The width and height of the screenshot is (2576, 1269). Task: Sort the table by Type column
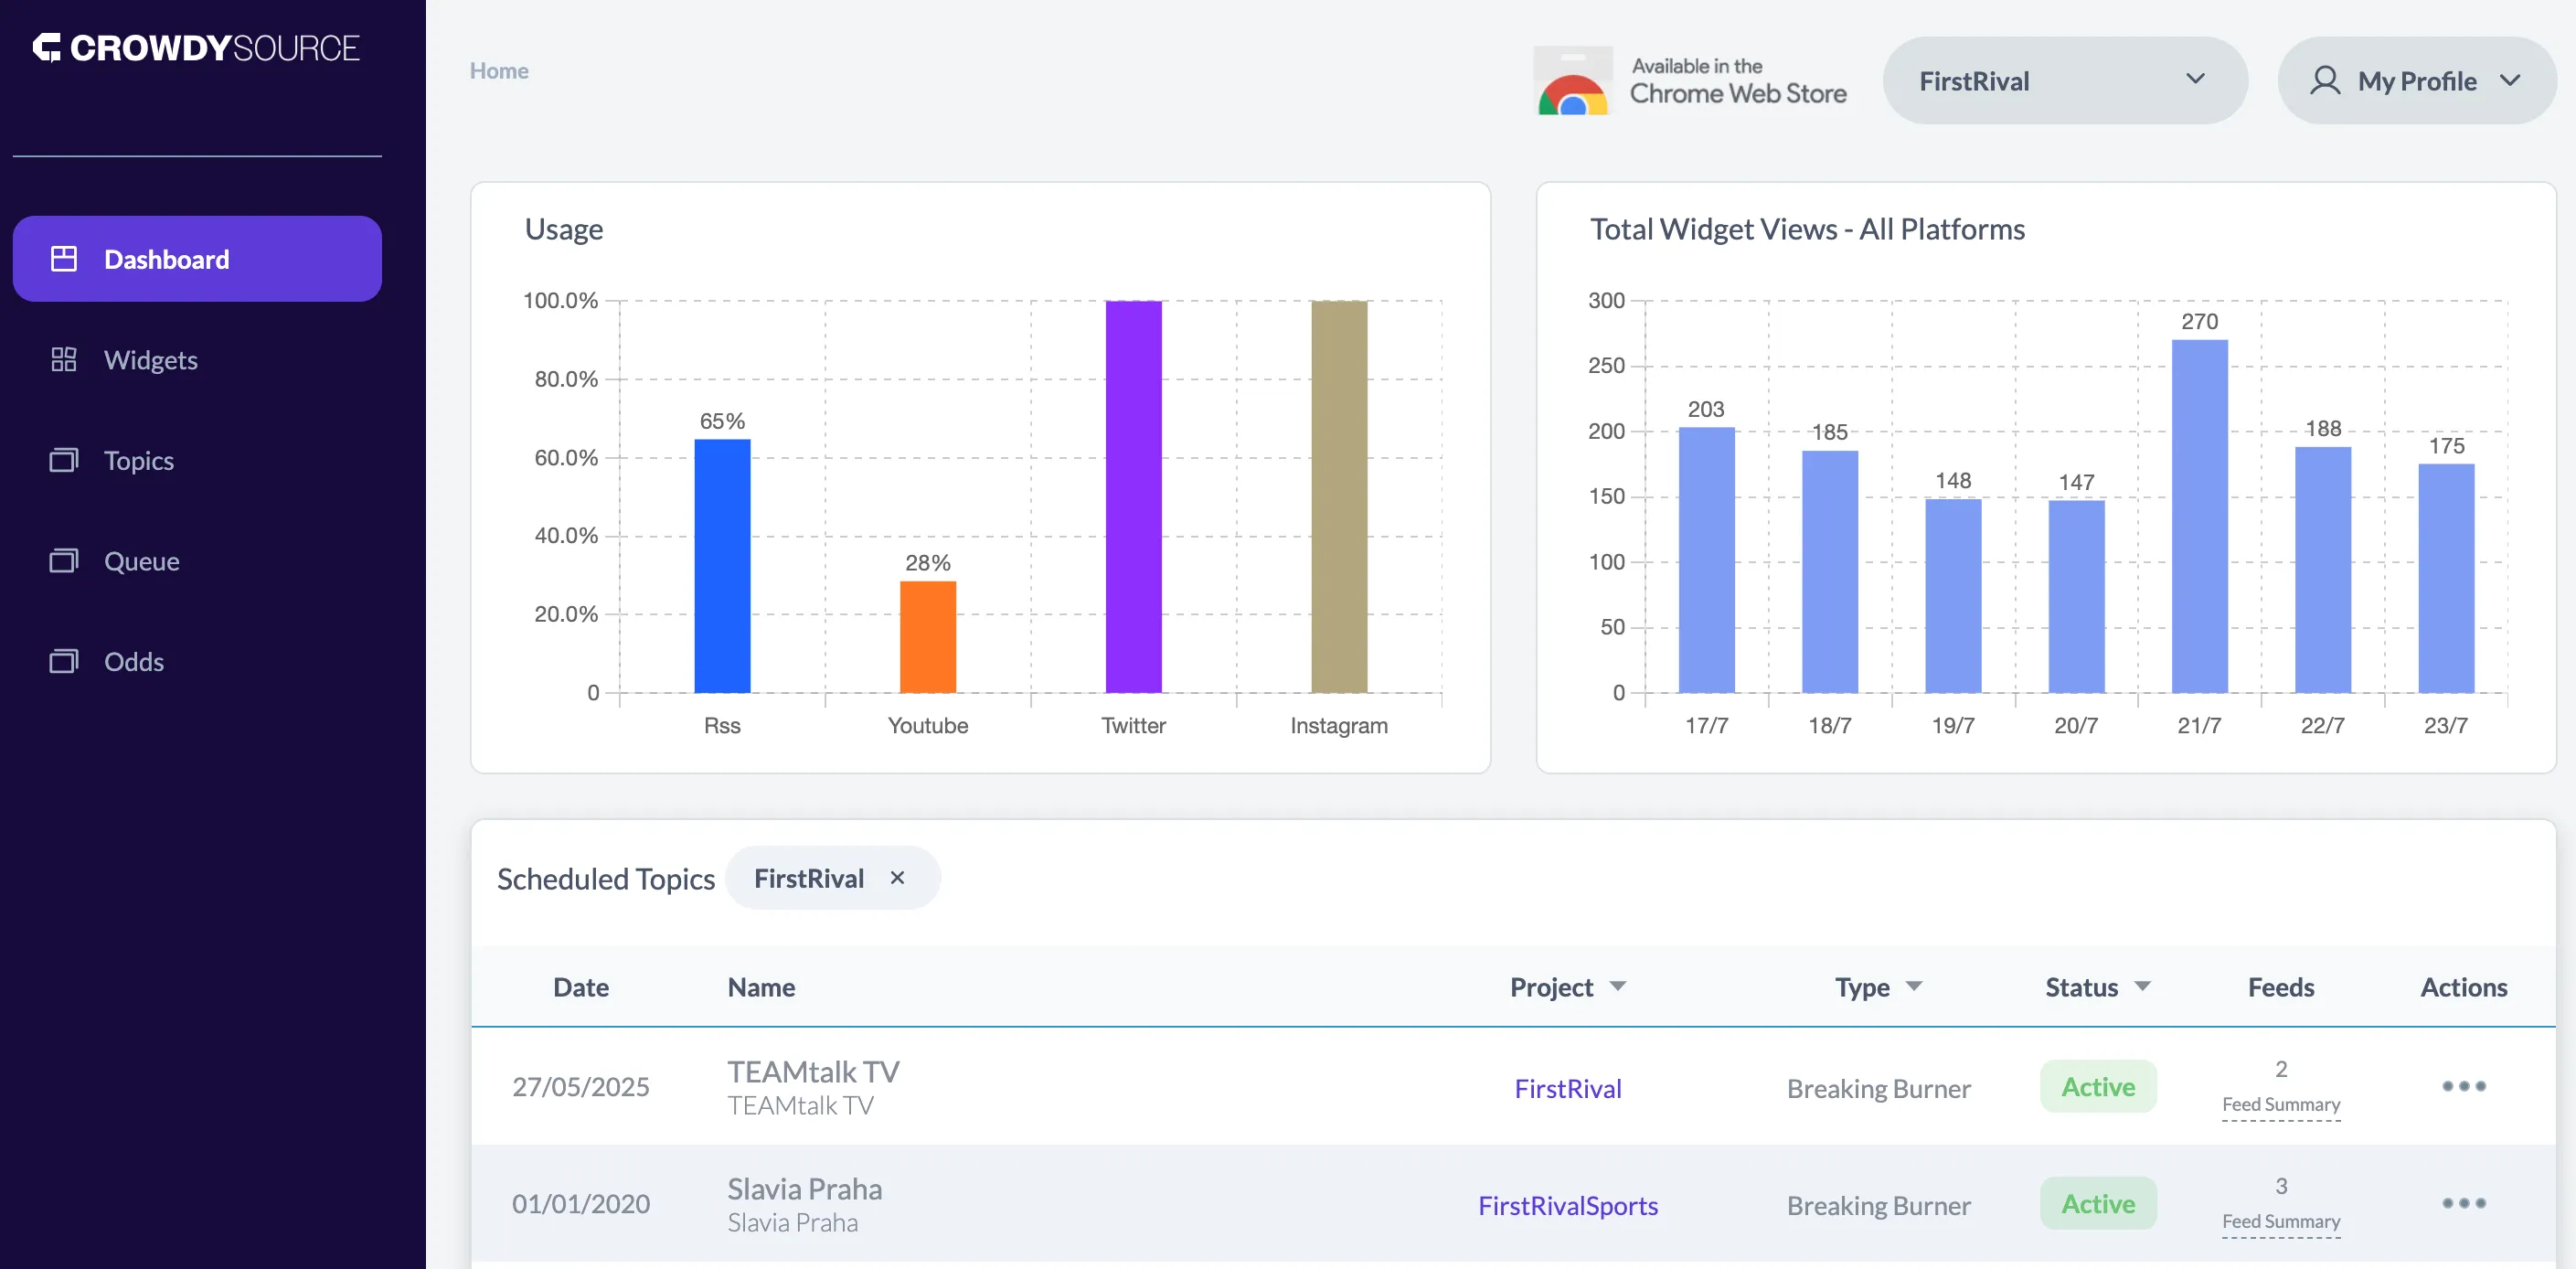tap(1915, 986)
